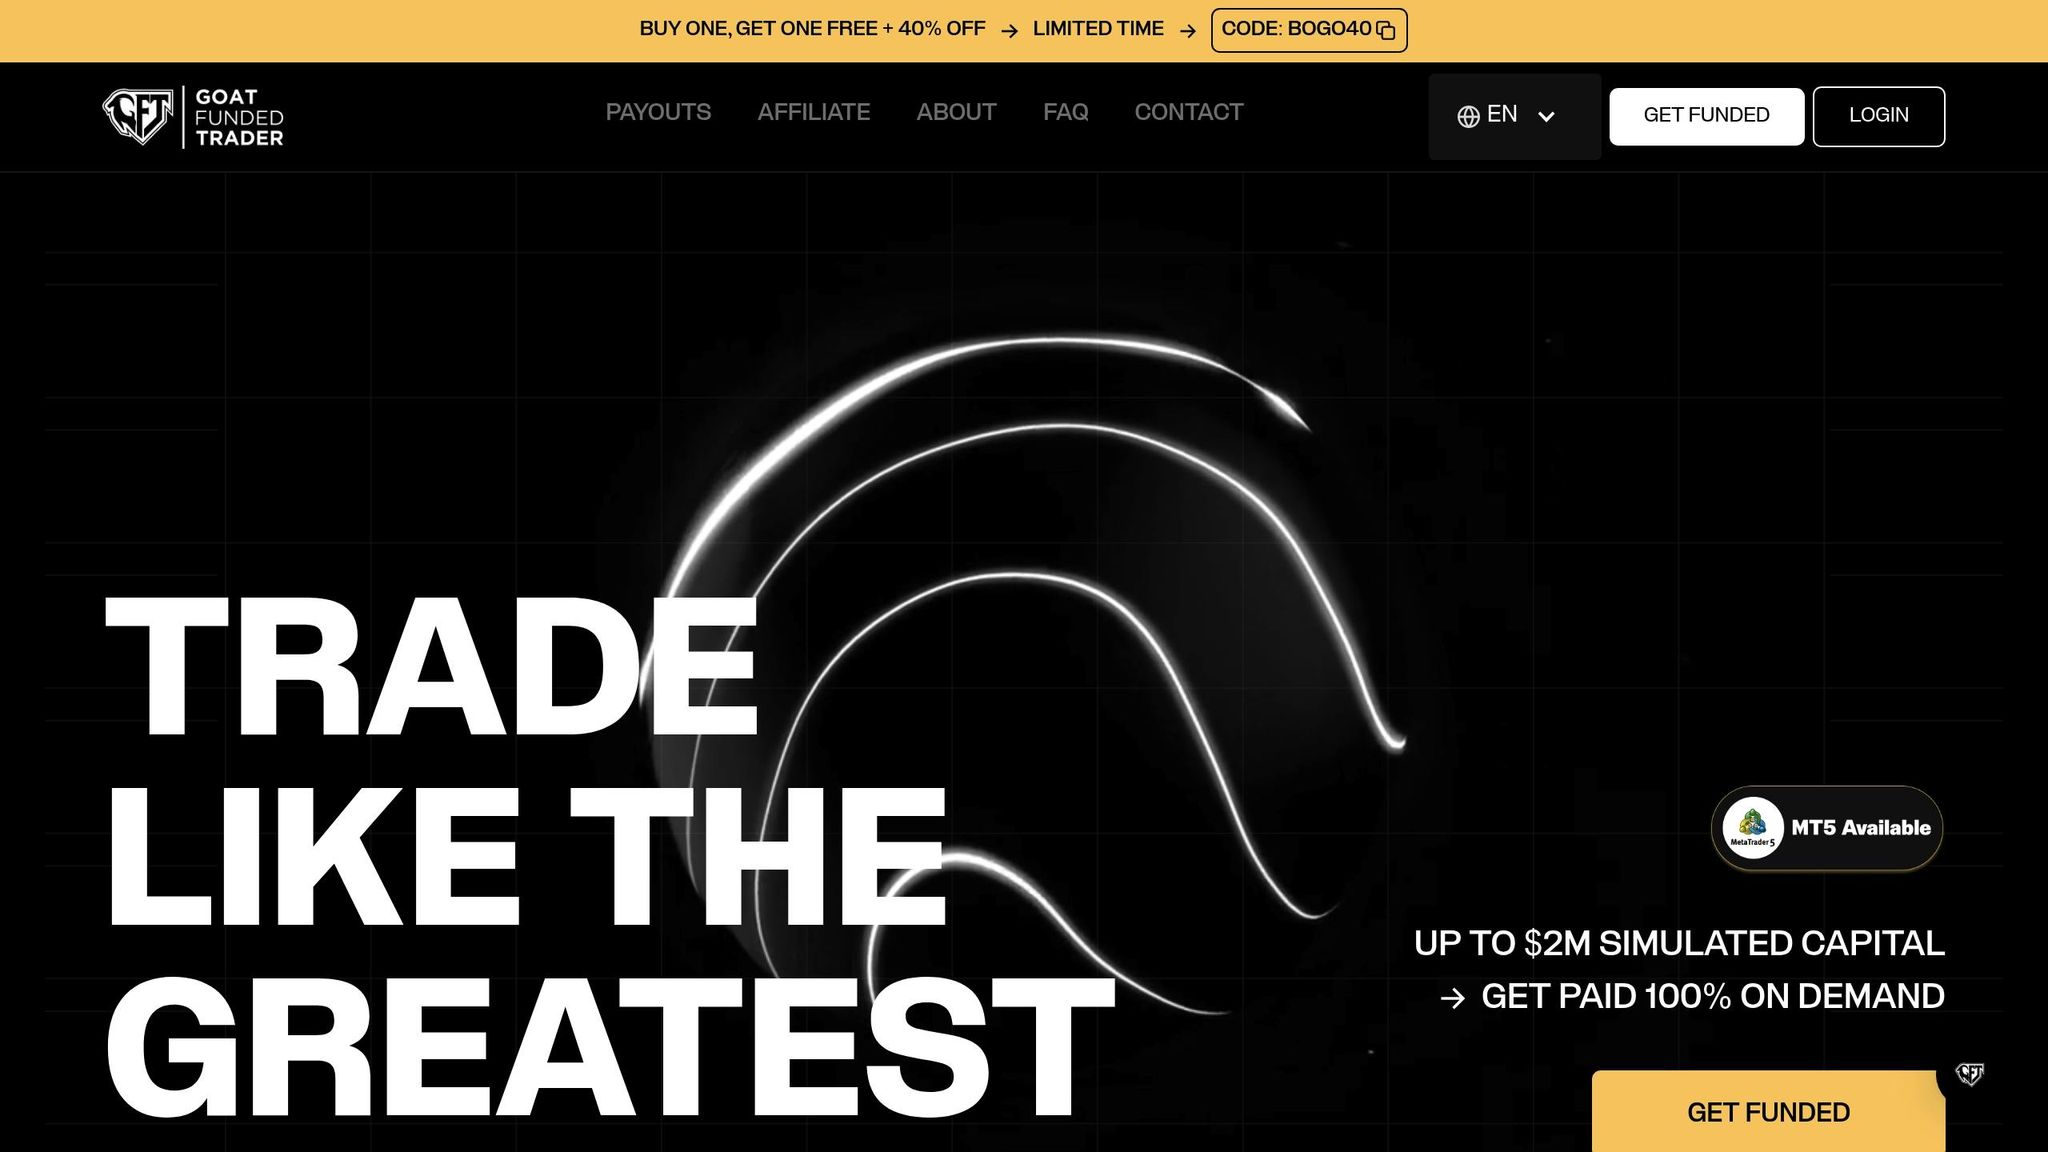The image size is (2048, 1152).
Task: Copy the BOGO40 promo code icon
Action: pos(1386,30)
